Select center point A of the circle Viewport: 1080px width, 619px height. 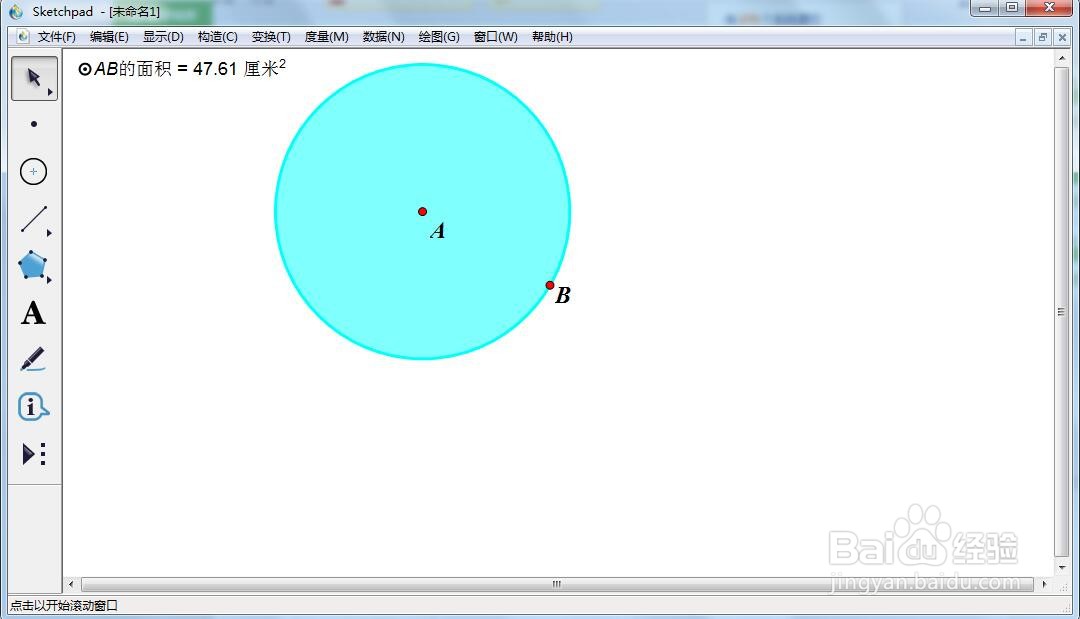tap(422, 211)
